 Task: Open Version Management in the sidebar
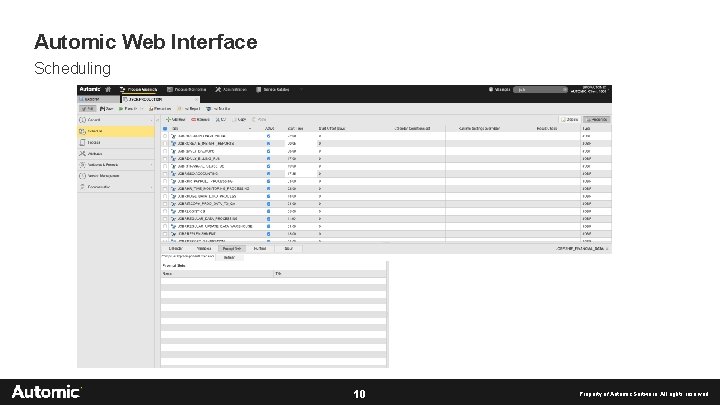pos(116,176)
